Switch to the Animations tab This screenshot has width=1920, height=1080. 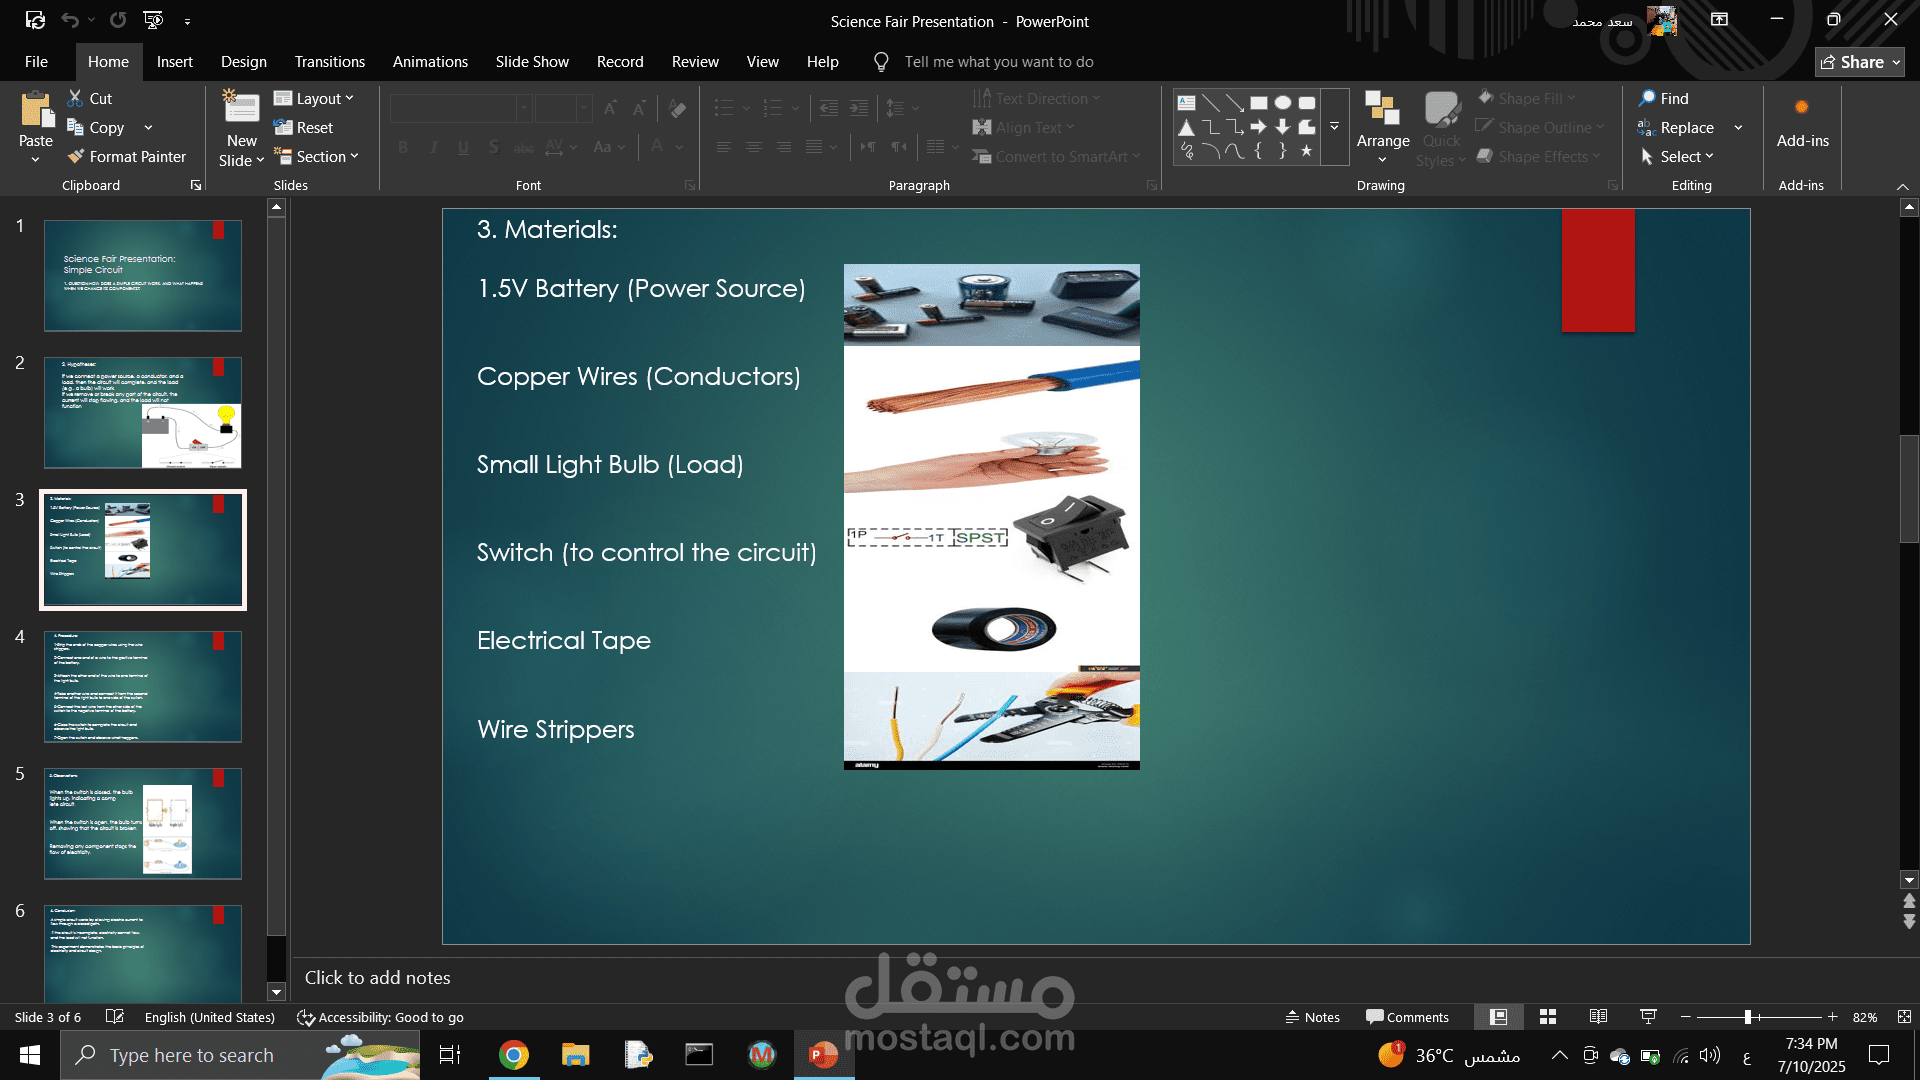tap(430, 62)
